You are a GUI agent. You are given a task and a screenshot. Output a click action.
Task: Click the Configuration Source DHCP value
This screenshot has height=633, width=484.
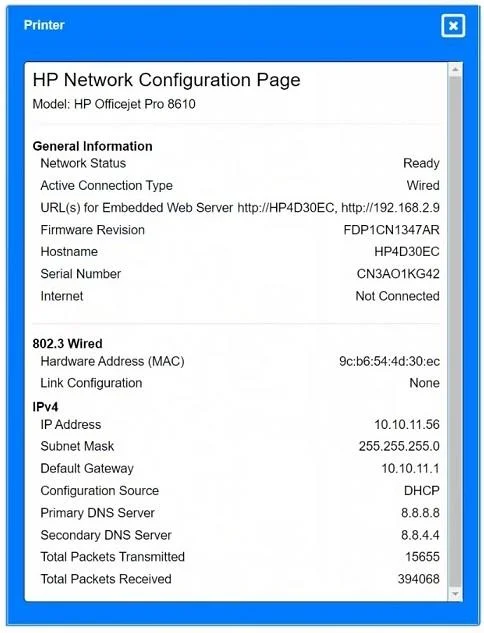tap(421, 490)
